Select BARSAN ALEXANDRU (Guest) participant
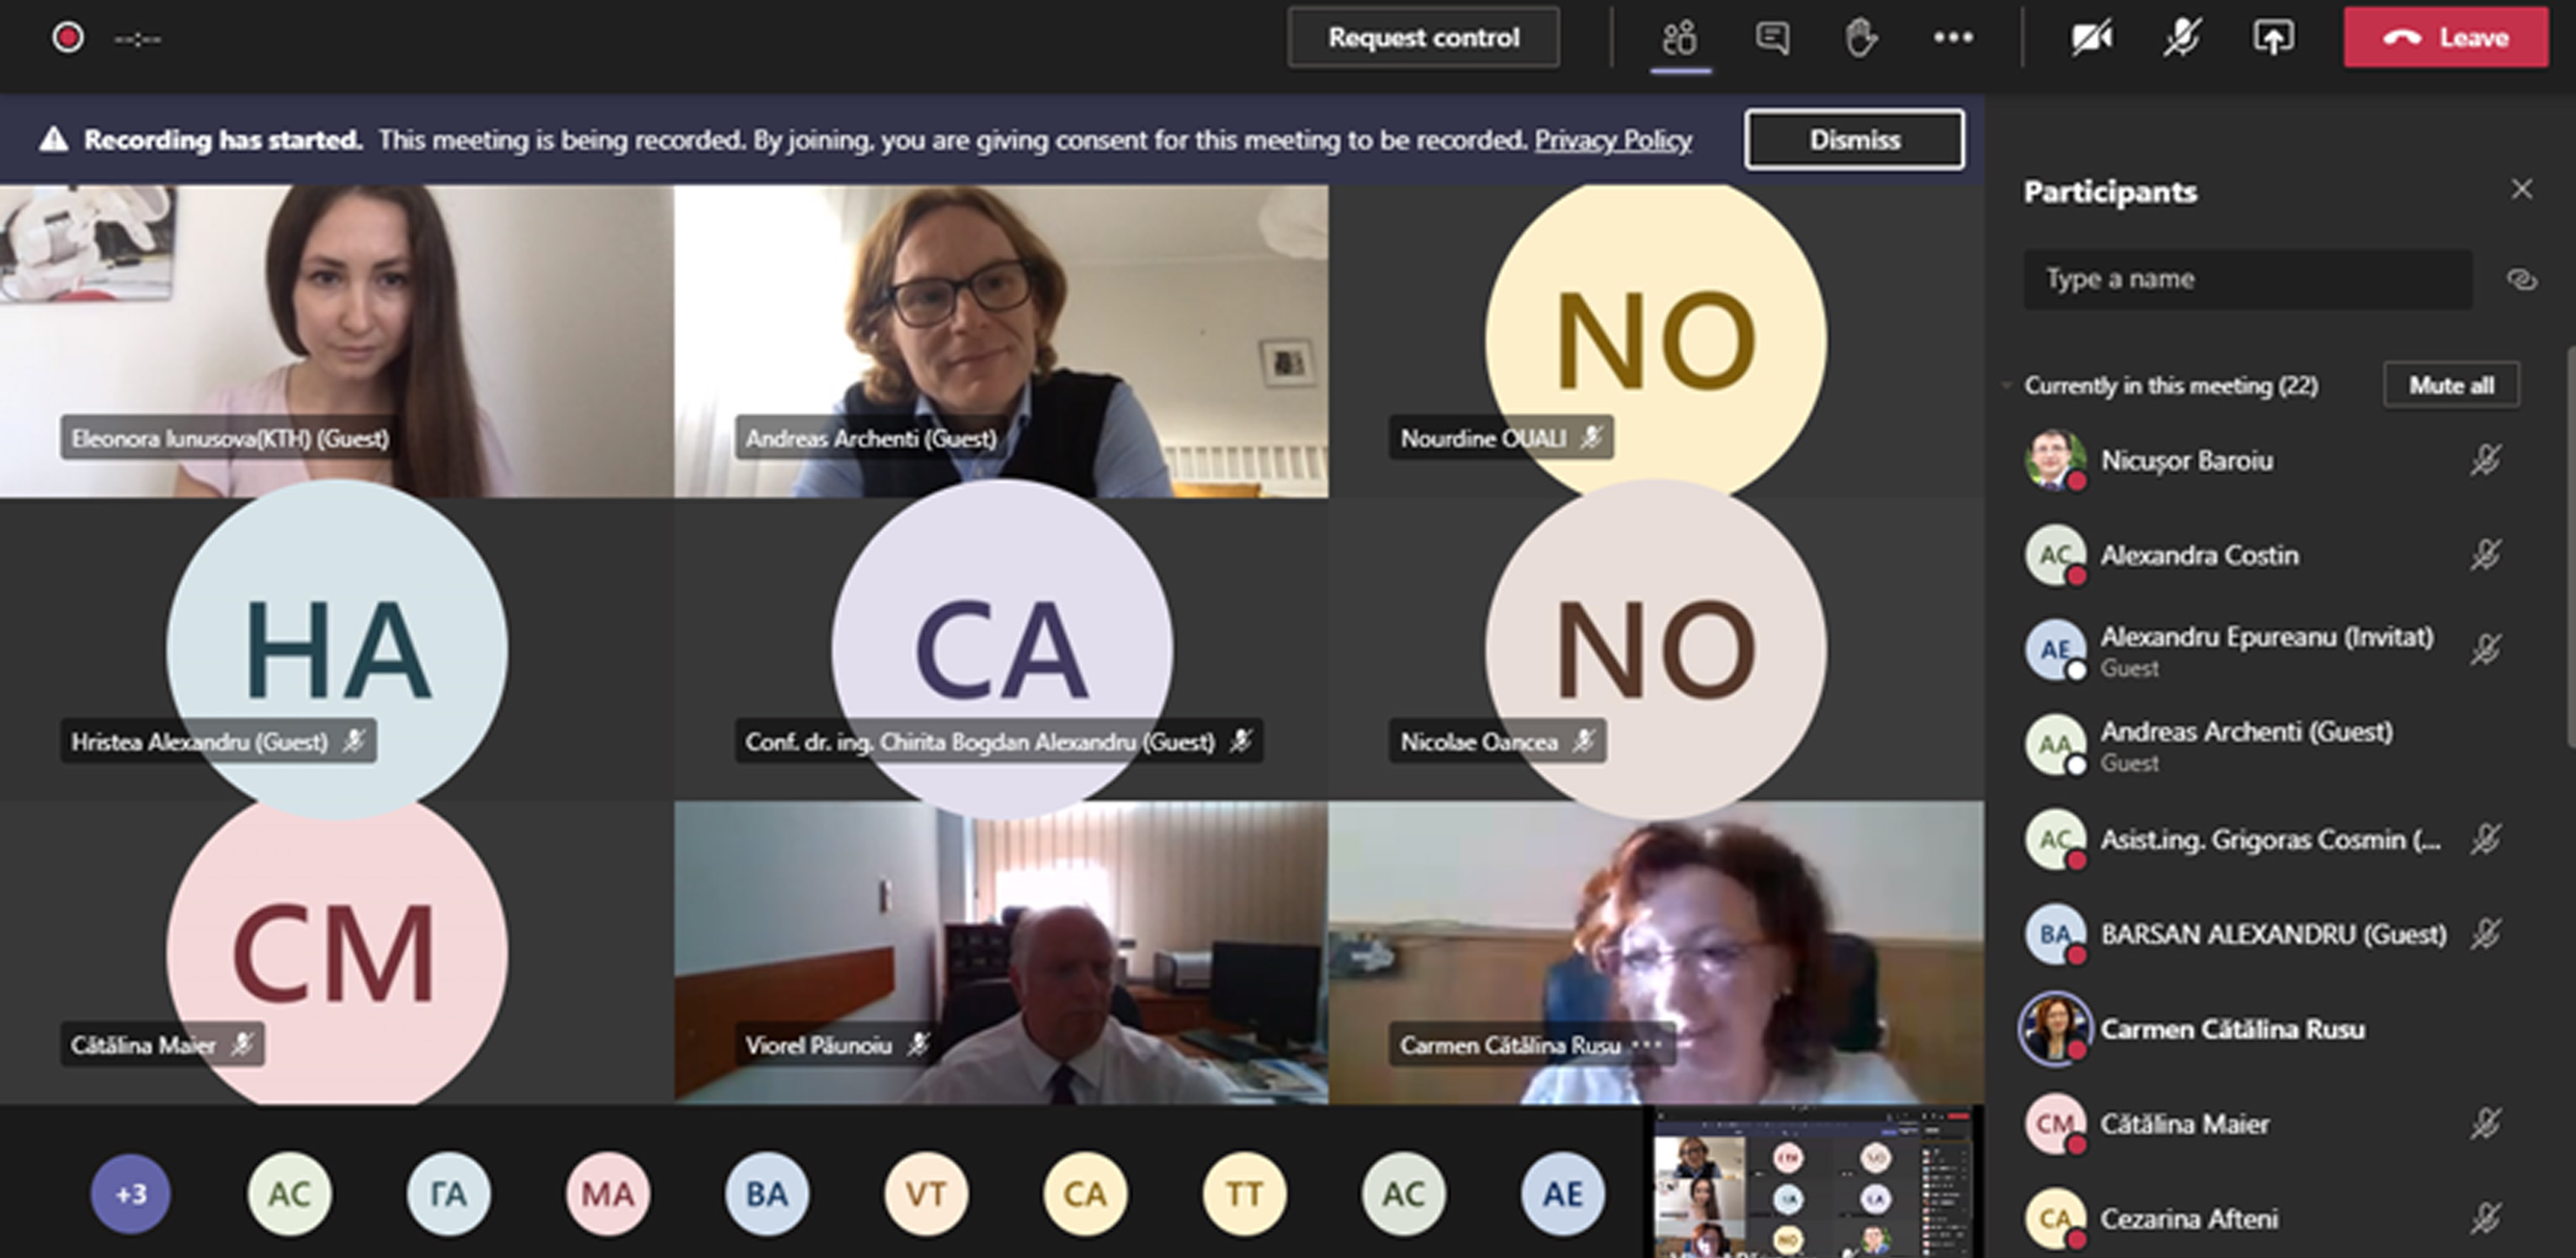The image size is (2576, 1258). tap(2262, 935)
